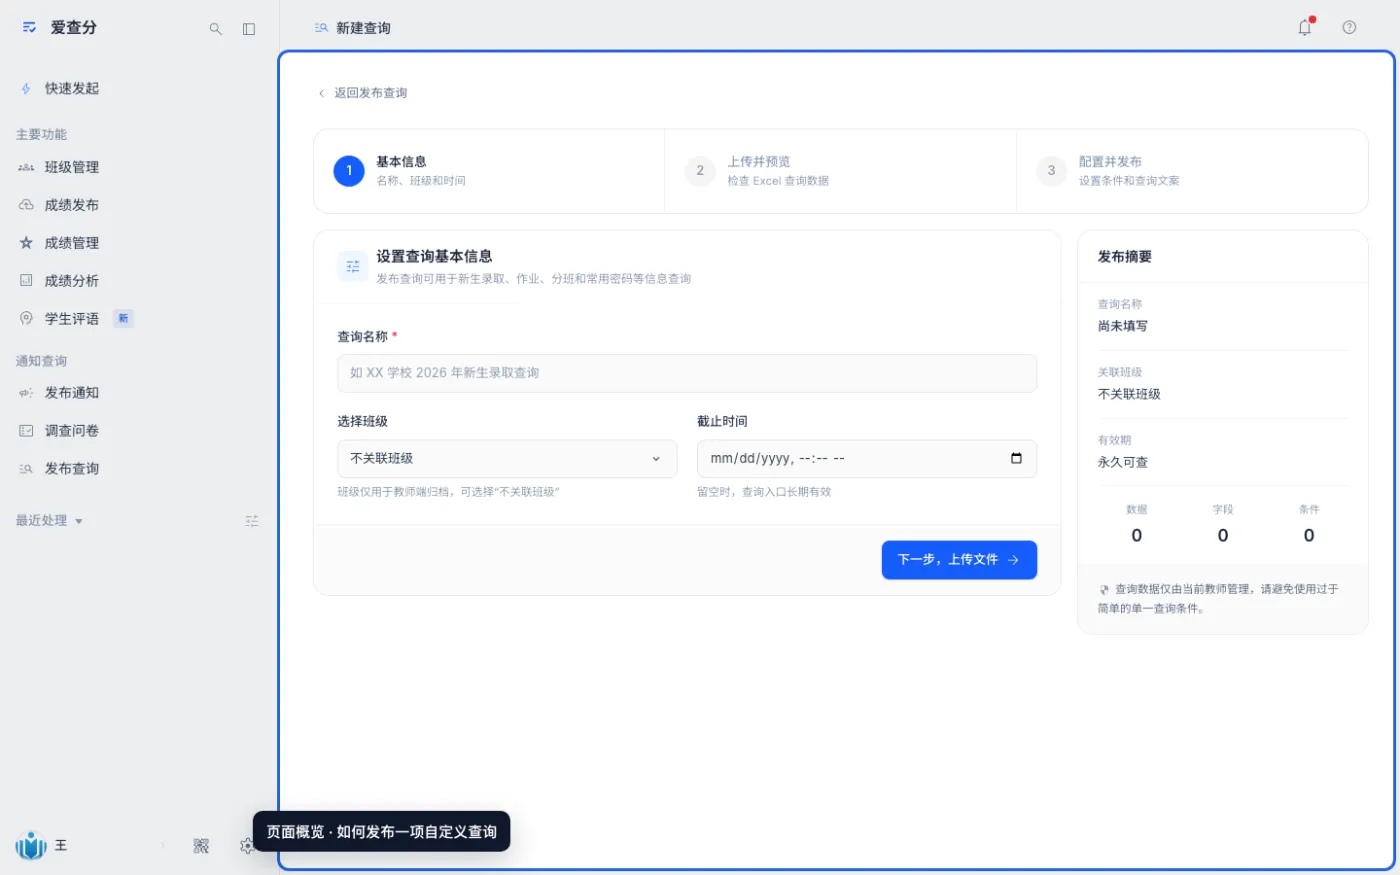Open the QR code icon at sidebar bottom

coord(201,846)
